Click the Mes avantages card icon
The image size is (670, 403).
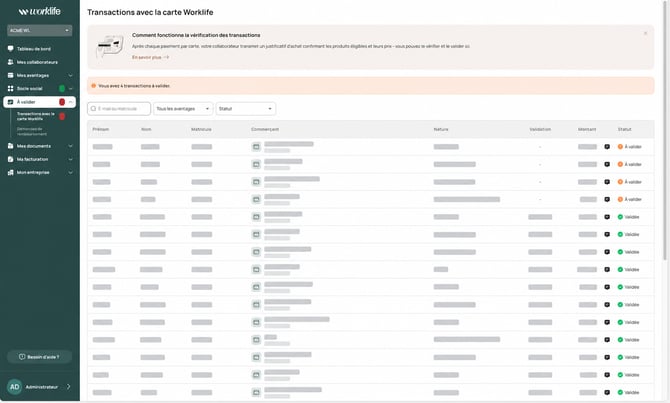pos(11,75)
